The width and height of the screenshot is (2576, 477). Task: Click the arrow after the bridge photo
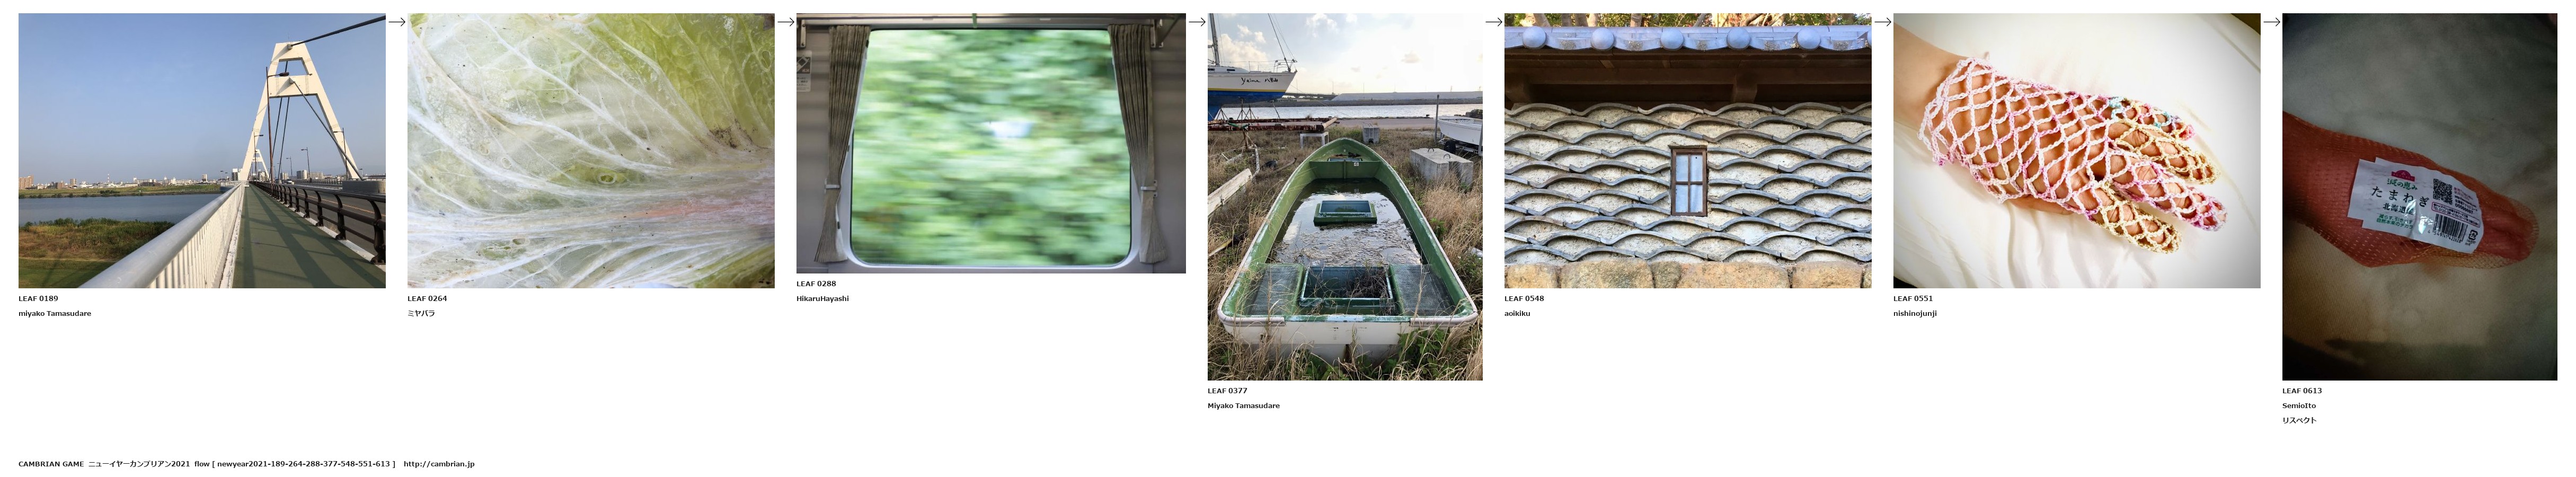click(x=397, y=22)
